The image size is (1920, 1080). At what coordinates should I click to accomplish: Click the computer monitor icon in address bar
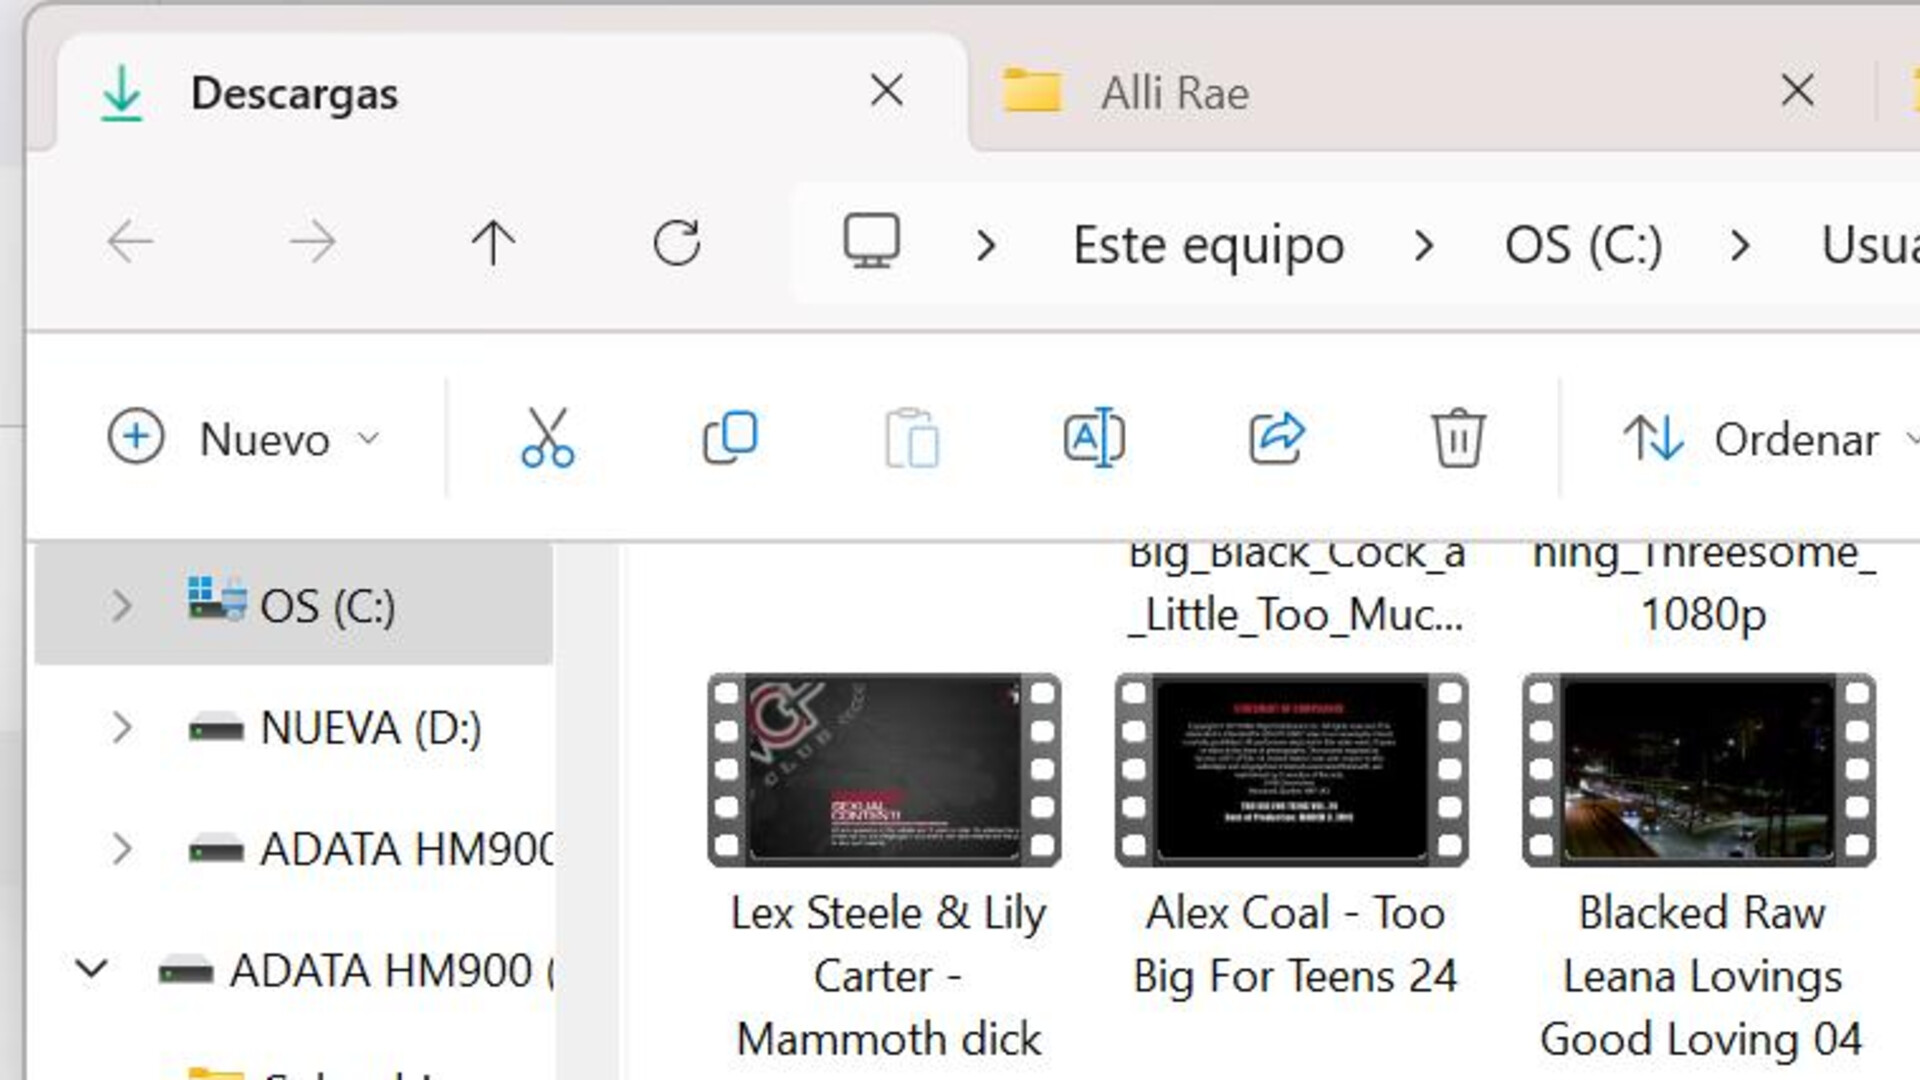[871, 242]
